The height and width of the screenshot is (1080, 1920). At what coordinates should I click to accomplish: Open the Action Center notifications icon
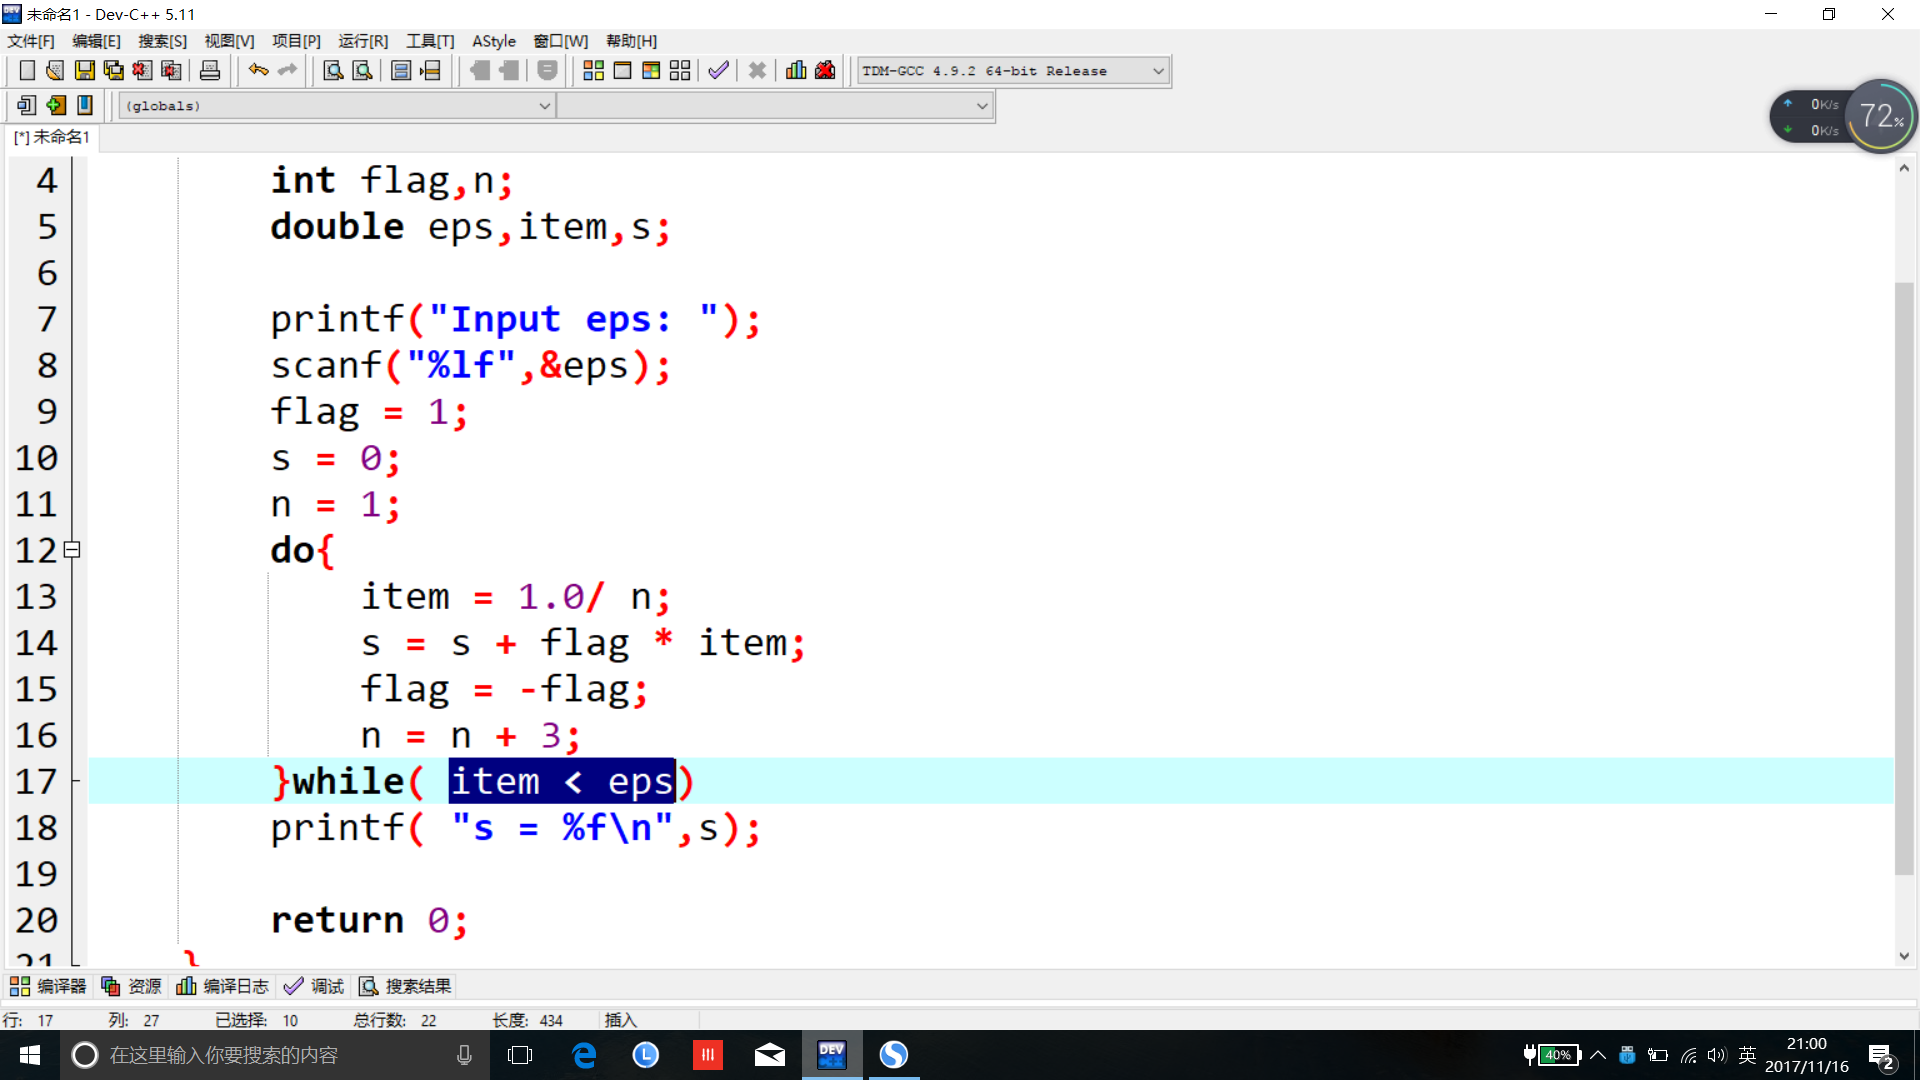1881,1056
